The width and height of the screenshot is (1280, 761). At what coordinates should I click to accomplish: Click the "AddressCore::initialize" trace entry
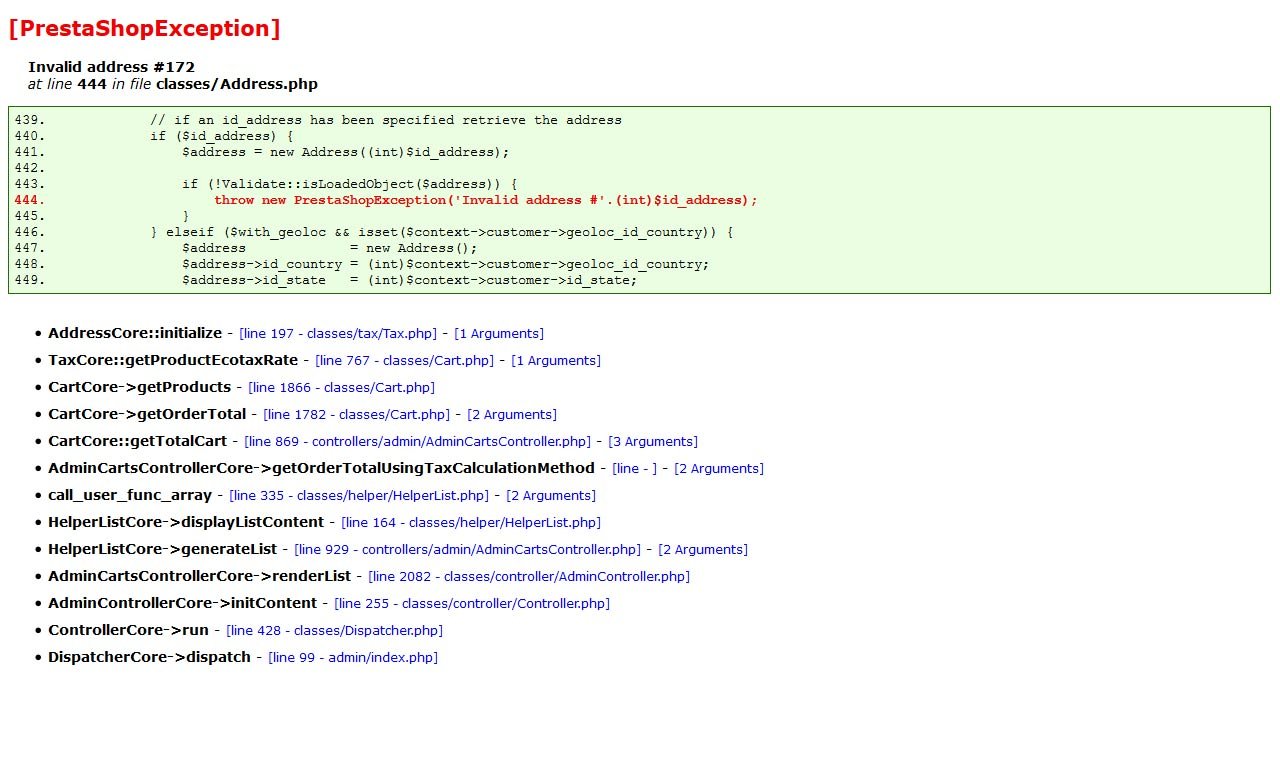tap(135, 333)
